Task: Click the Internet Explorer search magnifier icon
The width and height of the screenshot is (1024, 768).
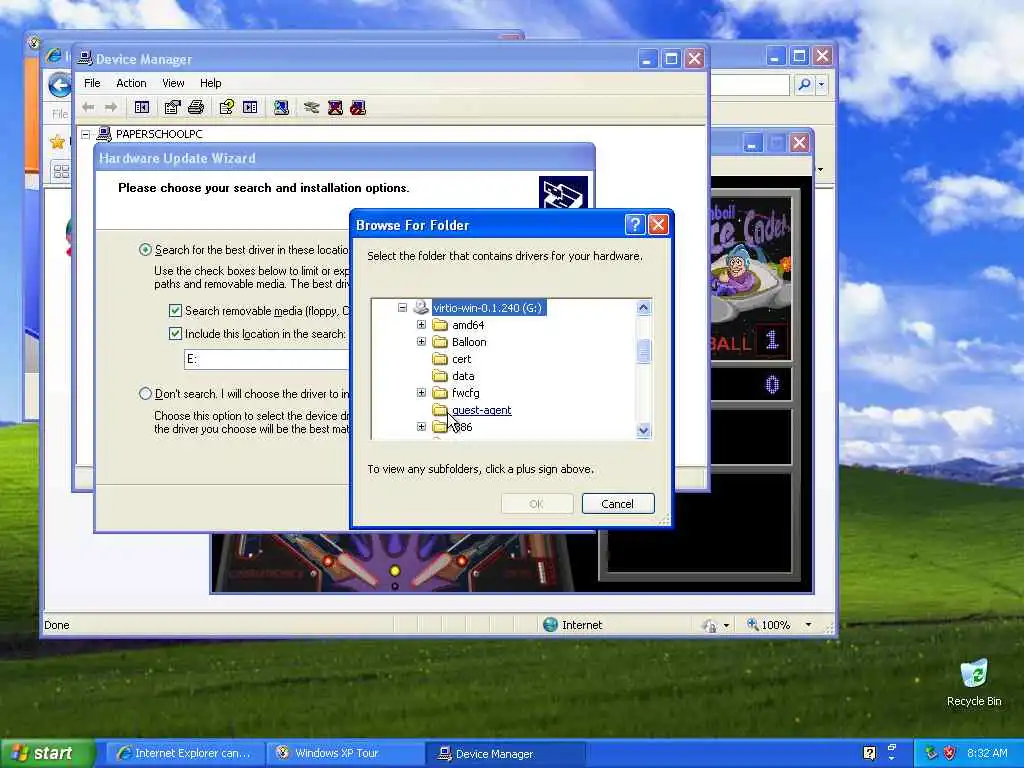Action: (805, 84)
